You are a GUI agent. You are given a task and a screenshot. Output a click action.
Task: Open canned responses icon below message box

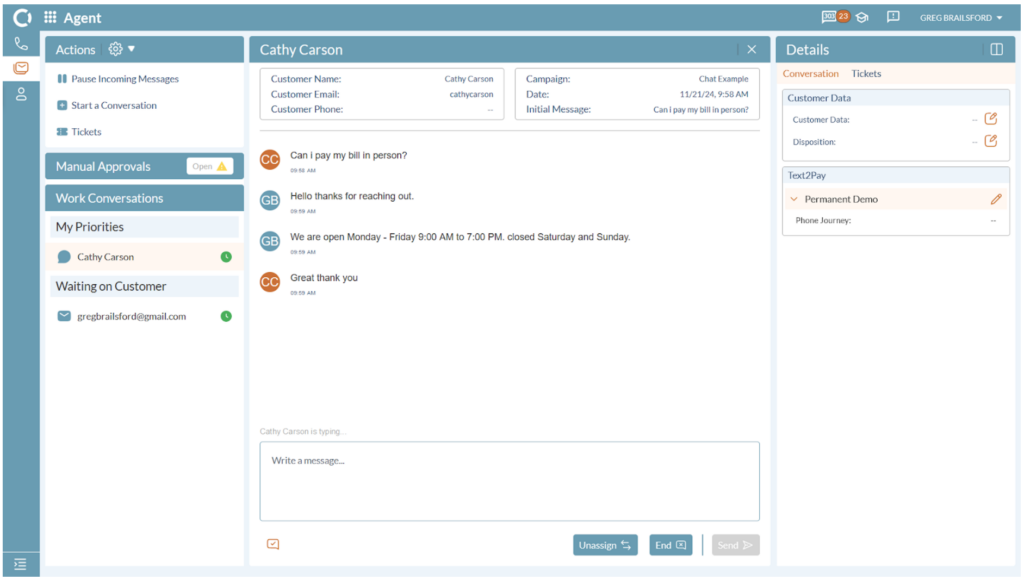point(273,544)
